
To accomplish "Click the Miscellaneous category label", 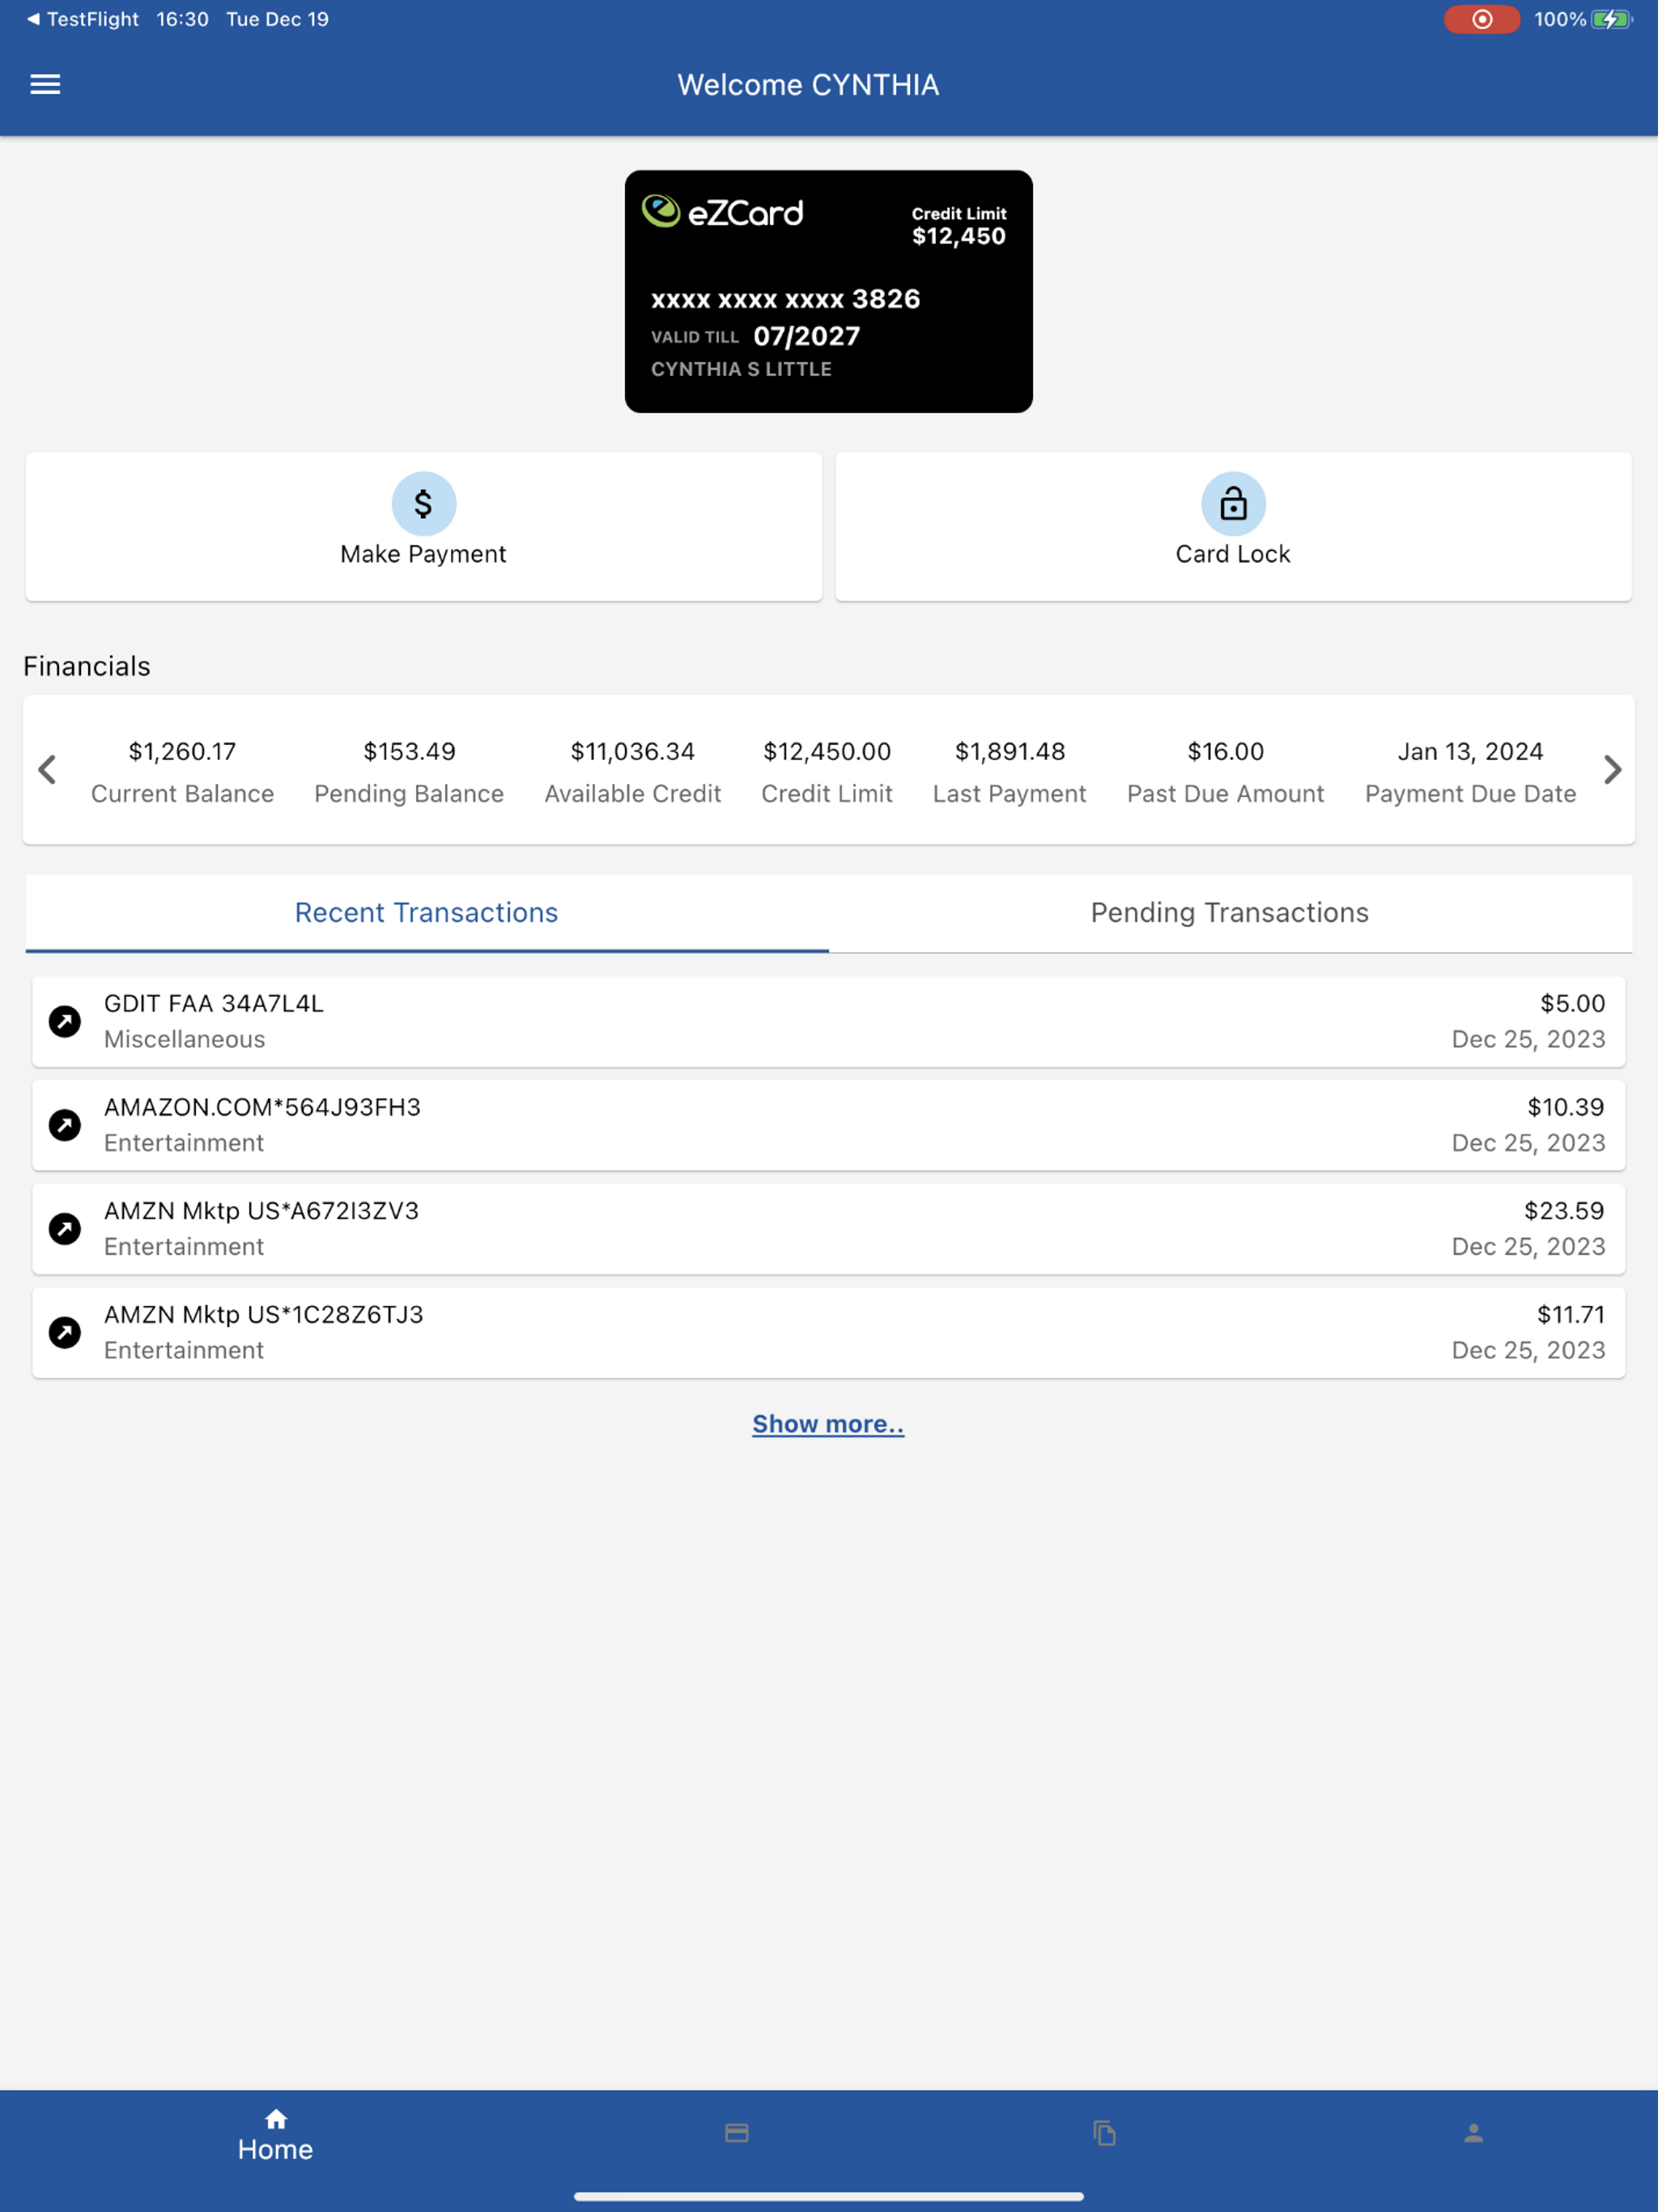I will coord(185,1039).
